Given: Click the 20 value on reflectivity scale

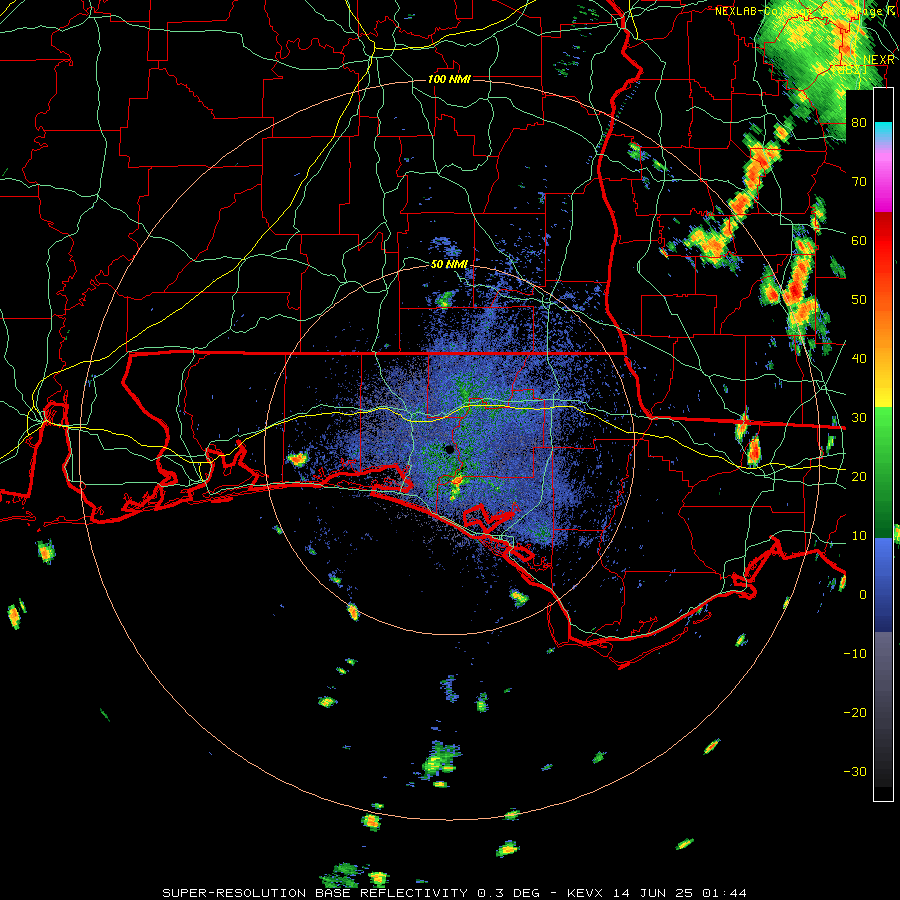Looking at the screenshot, I should coord(859,476).
